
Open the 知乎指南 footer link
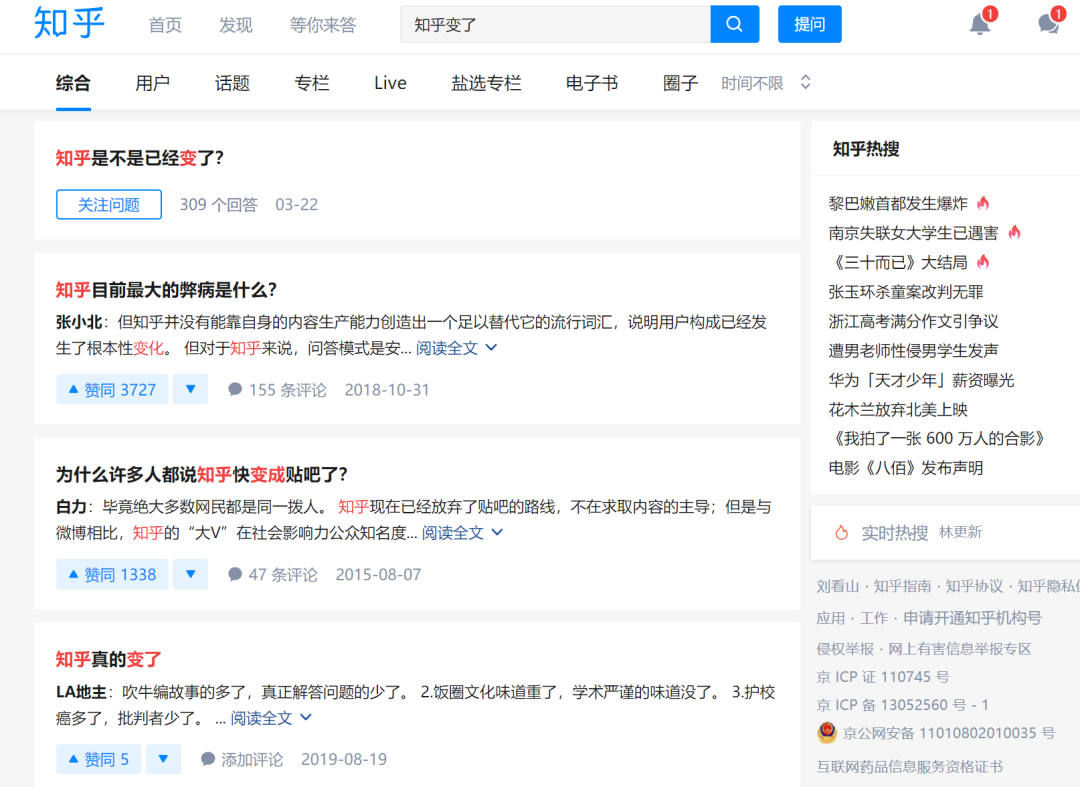point(902,586)
